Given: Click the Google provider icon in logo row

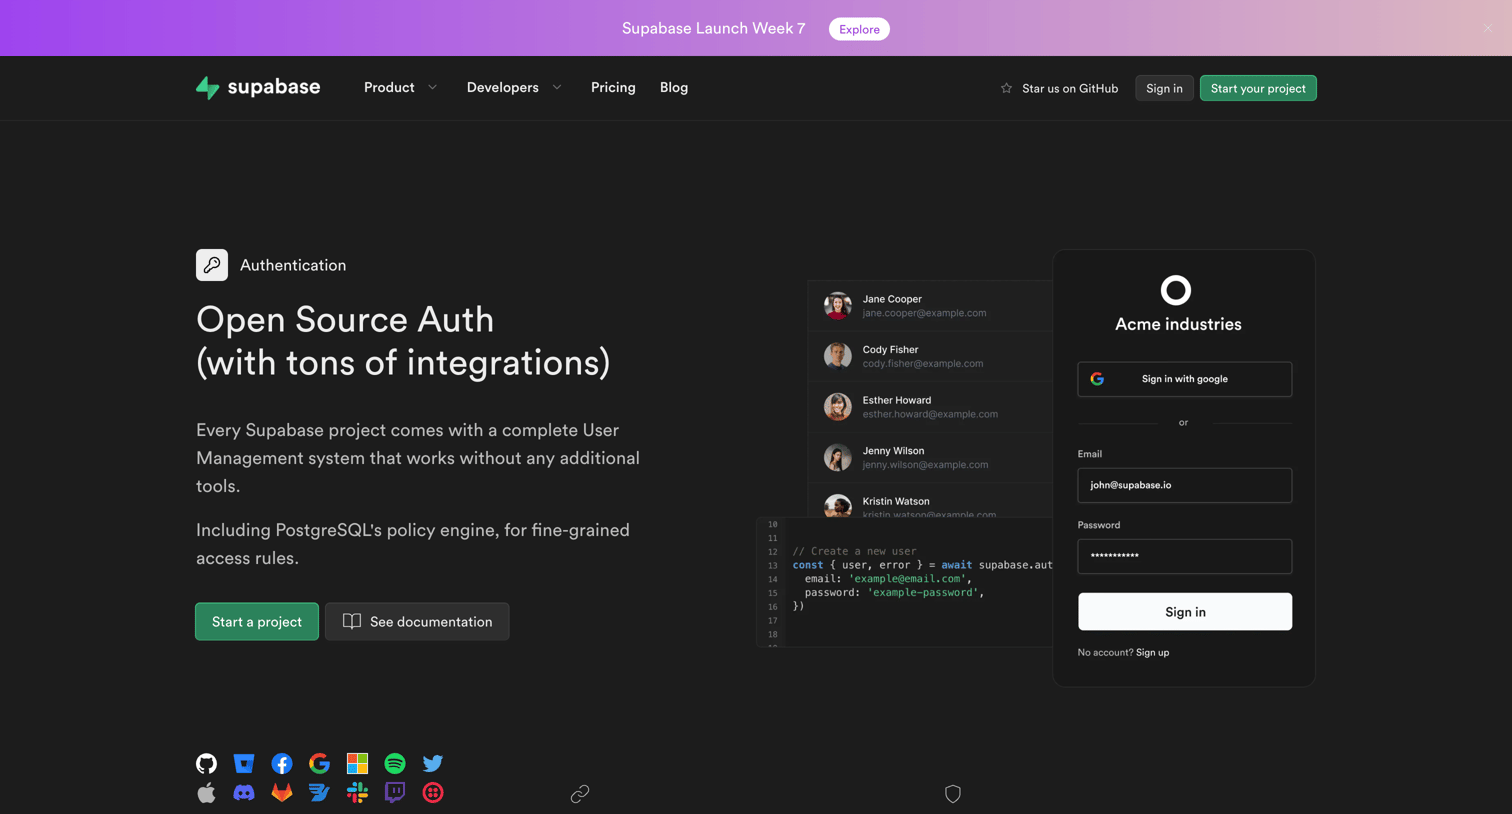Looking at the screenshot, I should tap(319, 763).
